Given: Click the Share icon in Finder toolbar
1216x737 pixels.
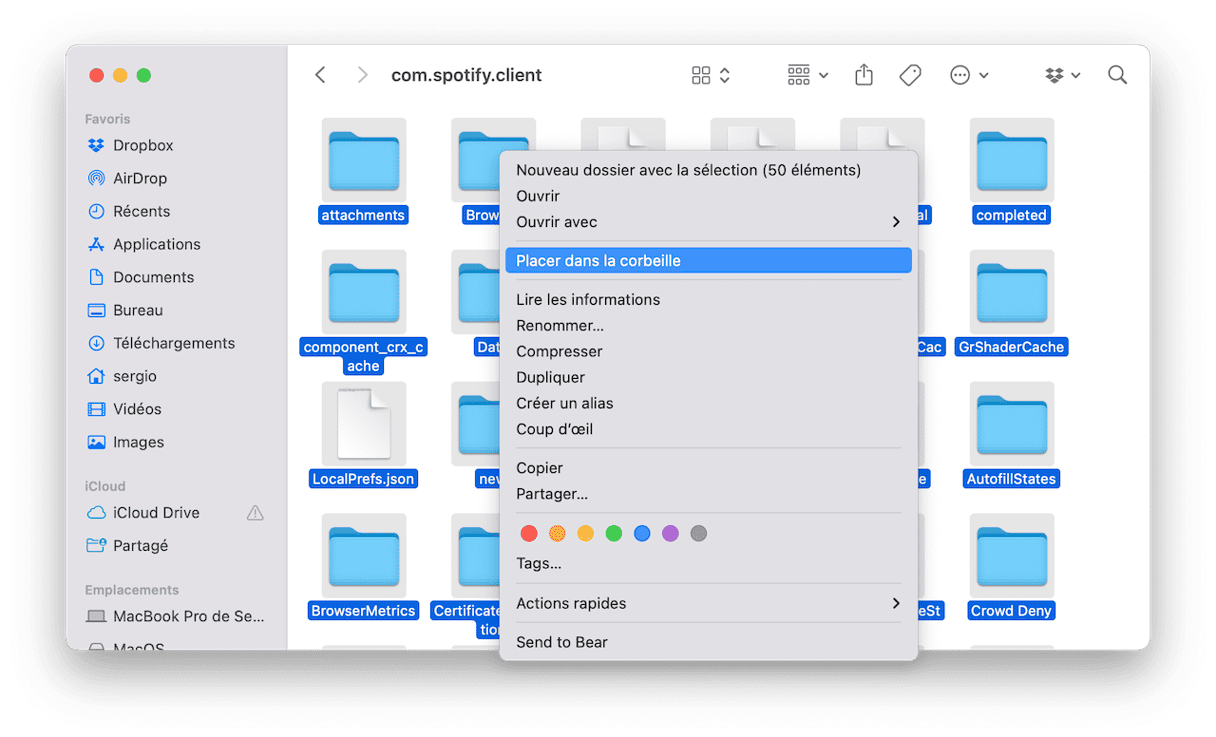Looking at the screenshot, I should pos(864,75).
